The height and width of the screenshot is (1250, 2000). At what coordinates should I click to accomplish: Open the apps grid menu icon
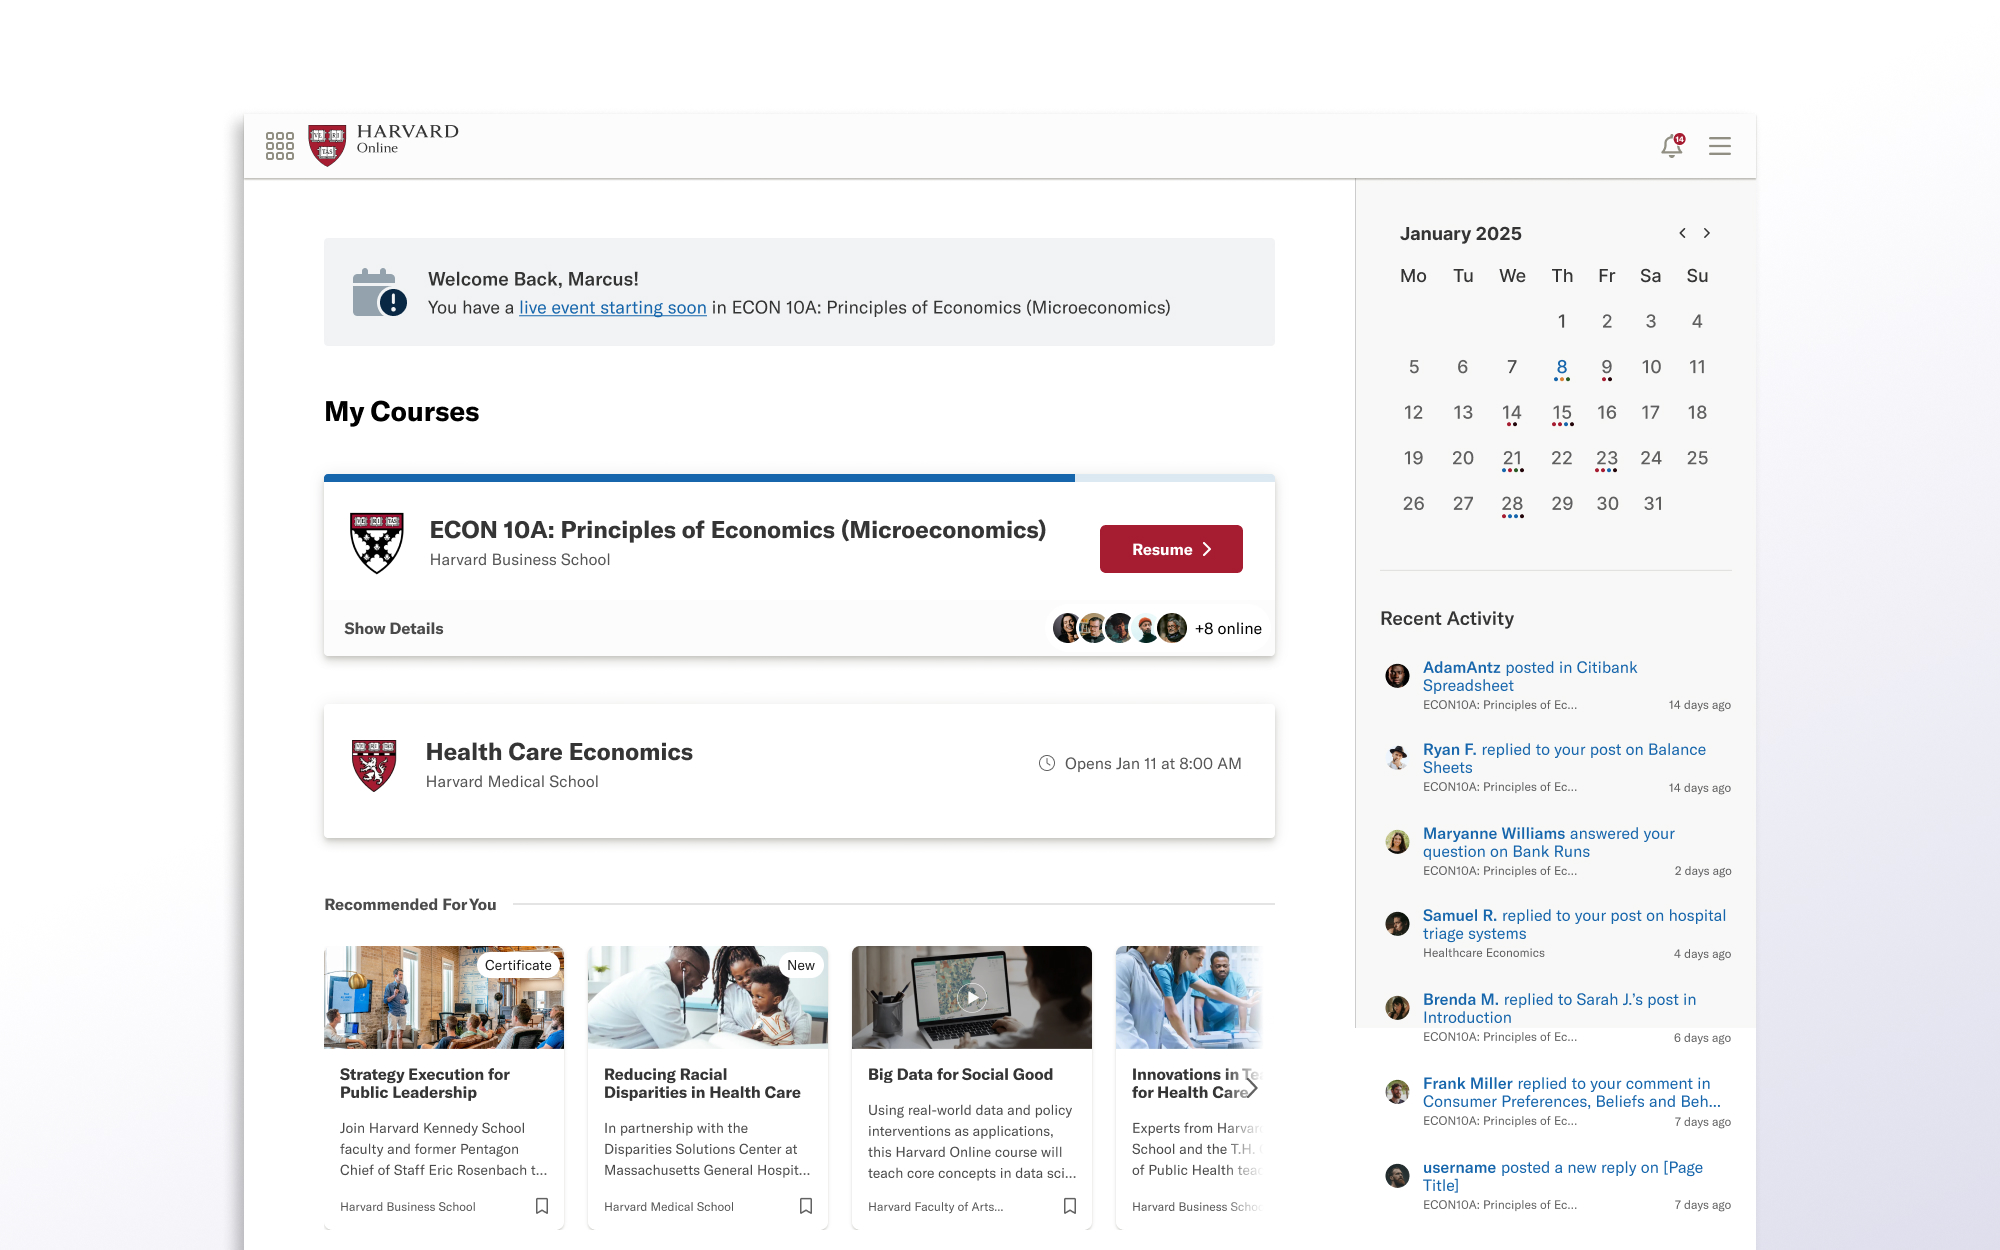(x=280, y=146)
